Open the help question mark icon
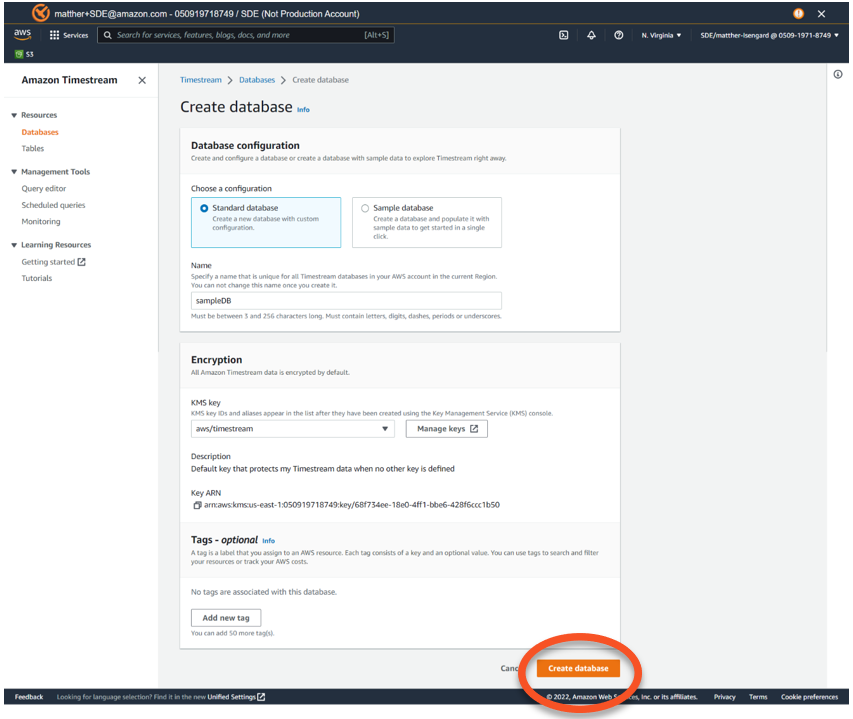This screenshot has width=853, height=719. 619,35
